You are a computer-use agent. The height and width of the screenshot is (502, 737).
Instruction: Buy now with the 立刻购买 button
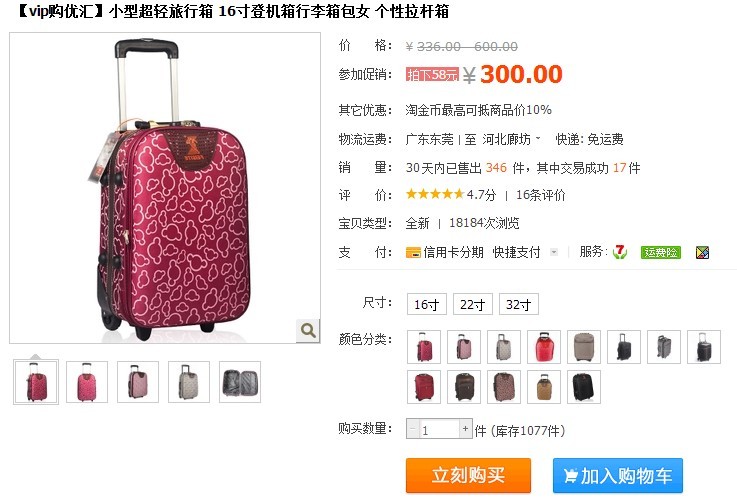click(x=468, y=475)
